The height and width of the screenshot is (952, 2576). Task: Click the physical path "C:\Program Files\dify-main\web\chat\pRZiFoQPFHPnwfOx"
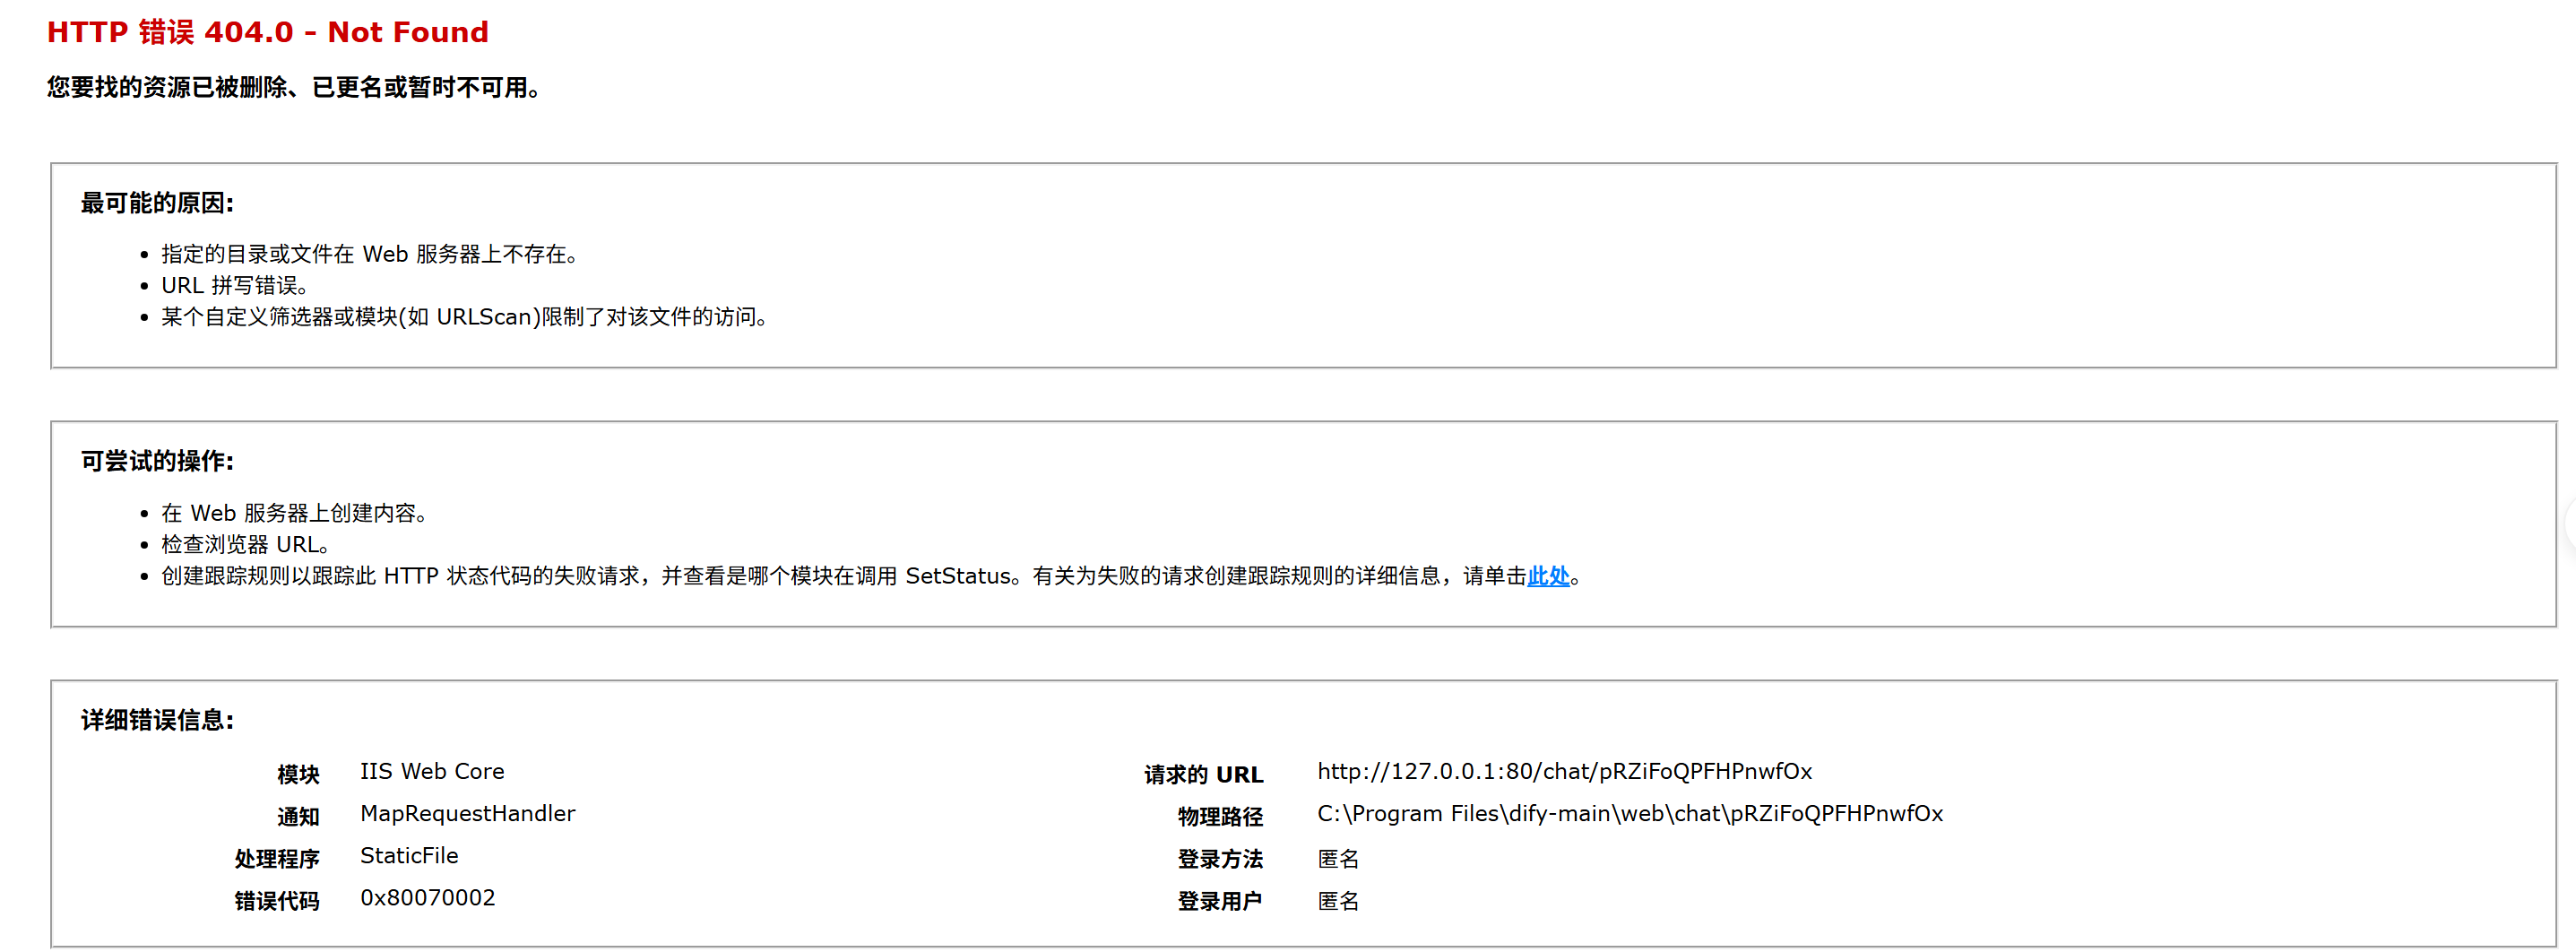tap(1630, 813)
